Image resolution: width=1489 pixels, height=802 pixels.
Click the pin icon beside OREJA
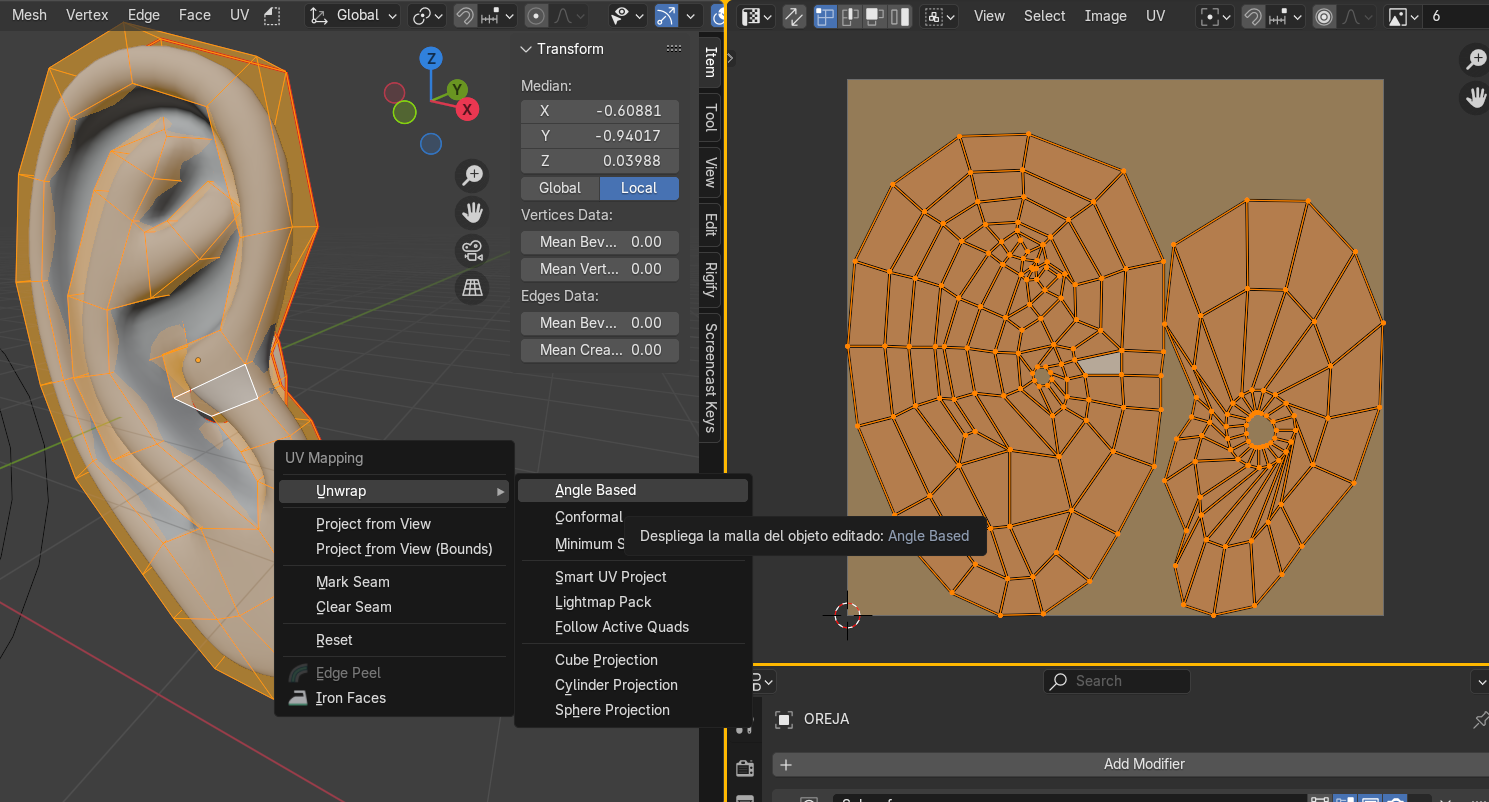pos(1479,720)
